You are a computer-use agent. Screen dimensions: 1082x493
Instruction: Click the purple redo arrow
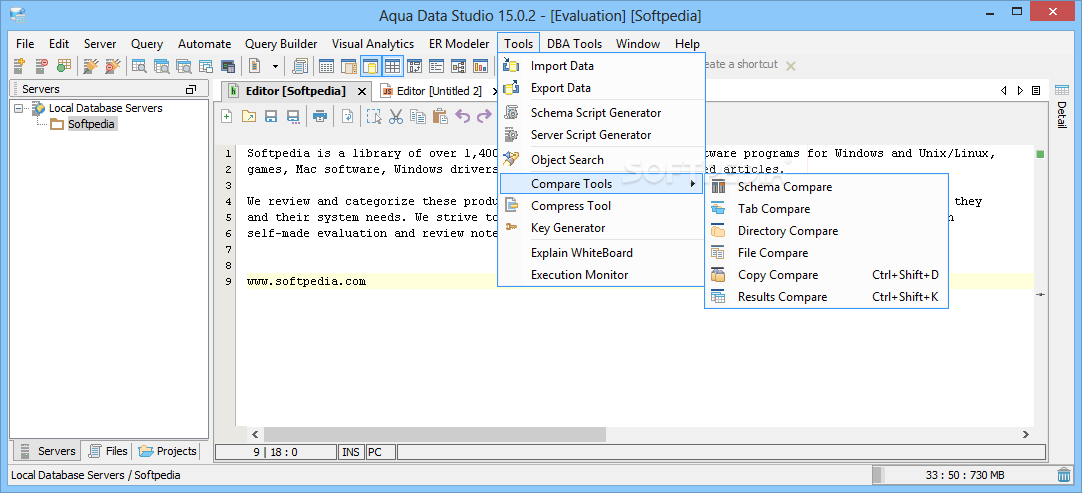[x=484, y=116]
